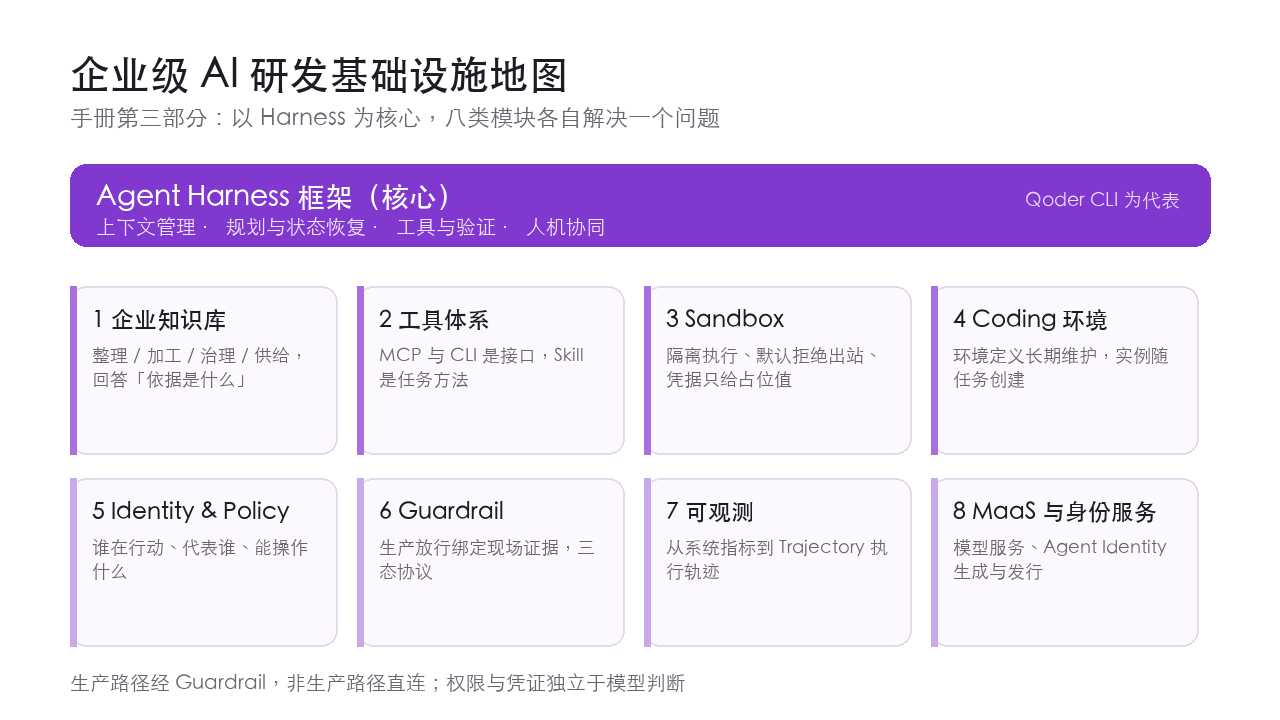Click the 从系统指标到 Trajectory description
The image size is (1280, 720).
(777, 560)
